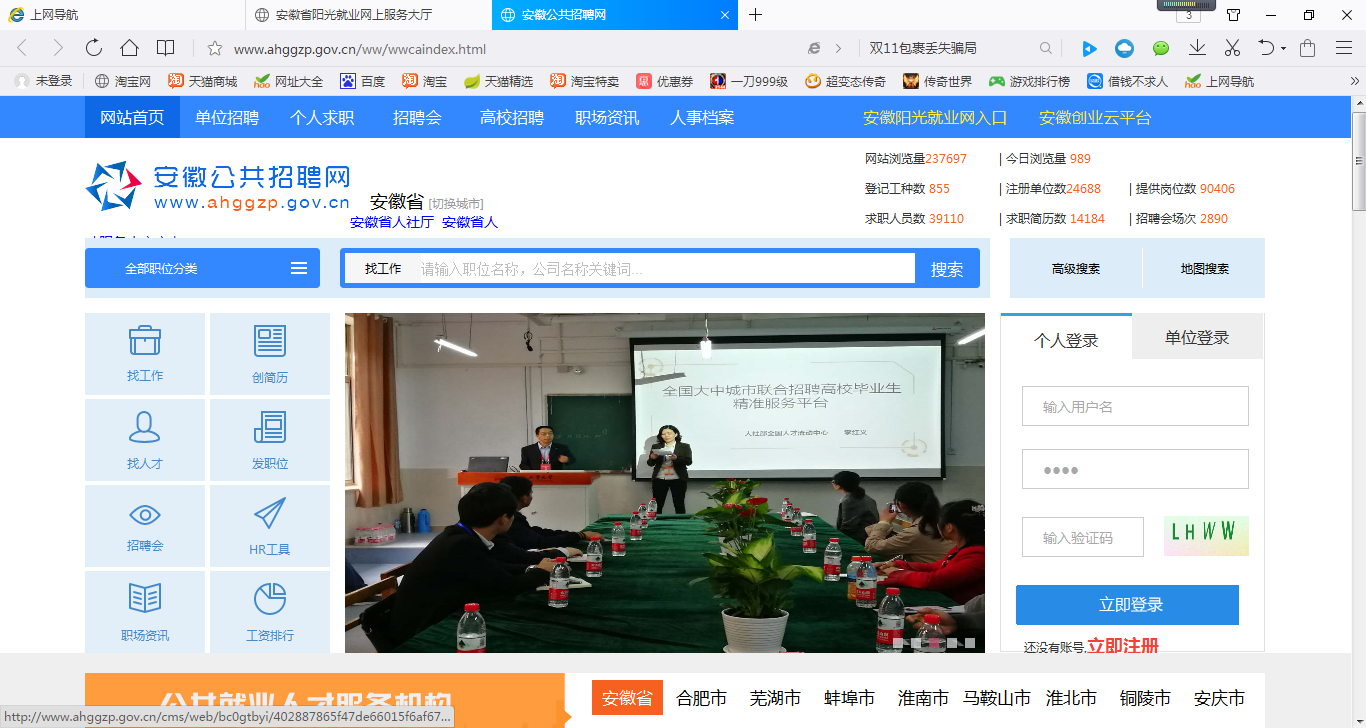Open 高校招聘 in the navigation bar
Image resolution: width=1366 pixels, height=728 pixels.
coord(511,118)
